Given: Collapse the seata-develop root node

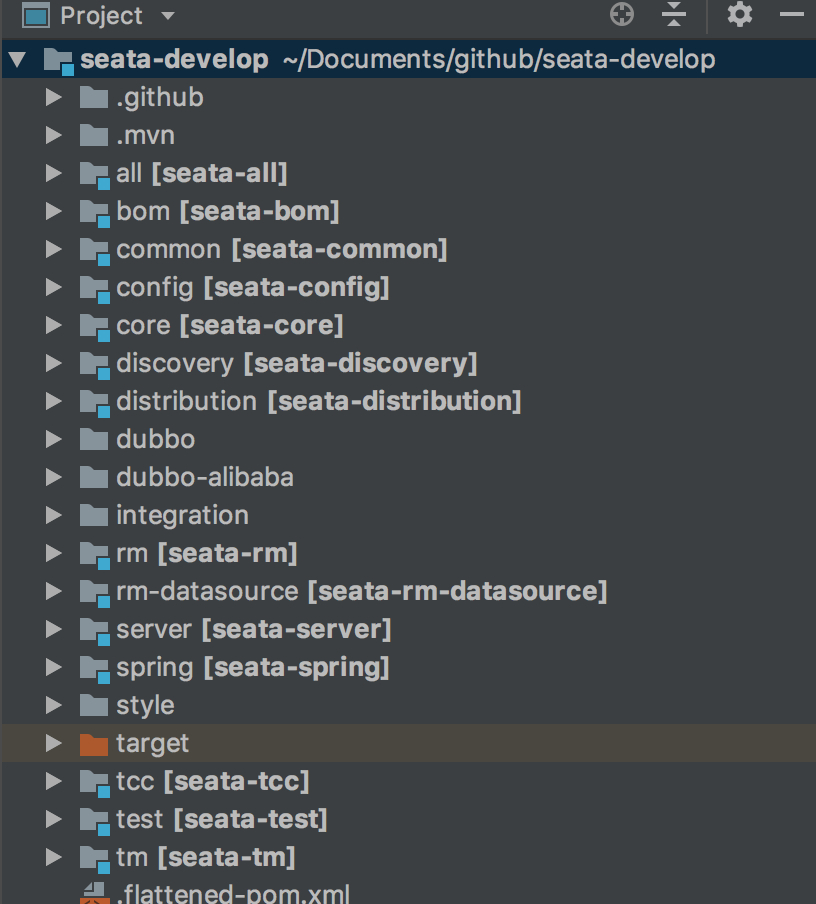Looking at the screenshot, I should click(17, 59).
